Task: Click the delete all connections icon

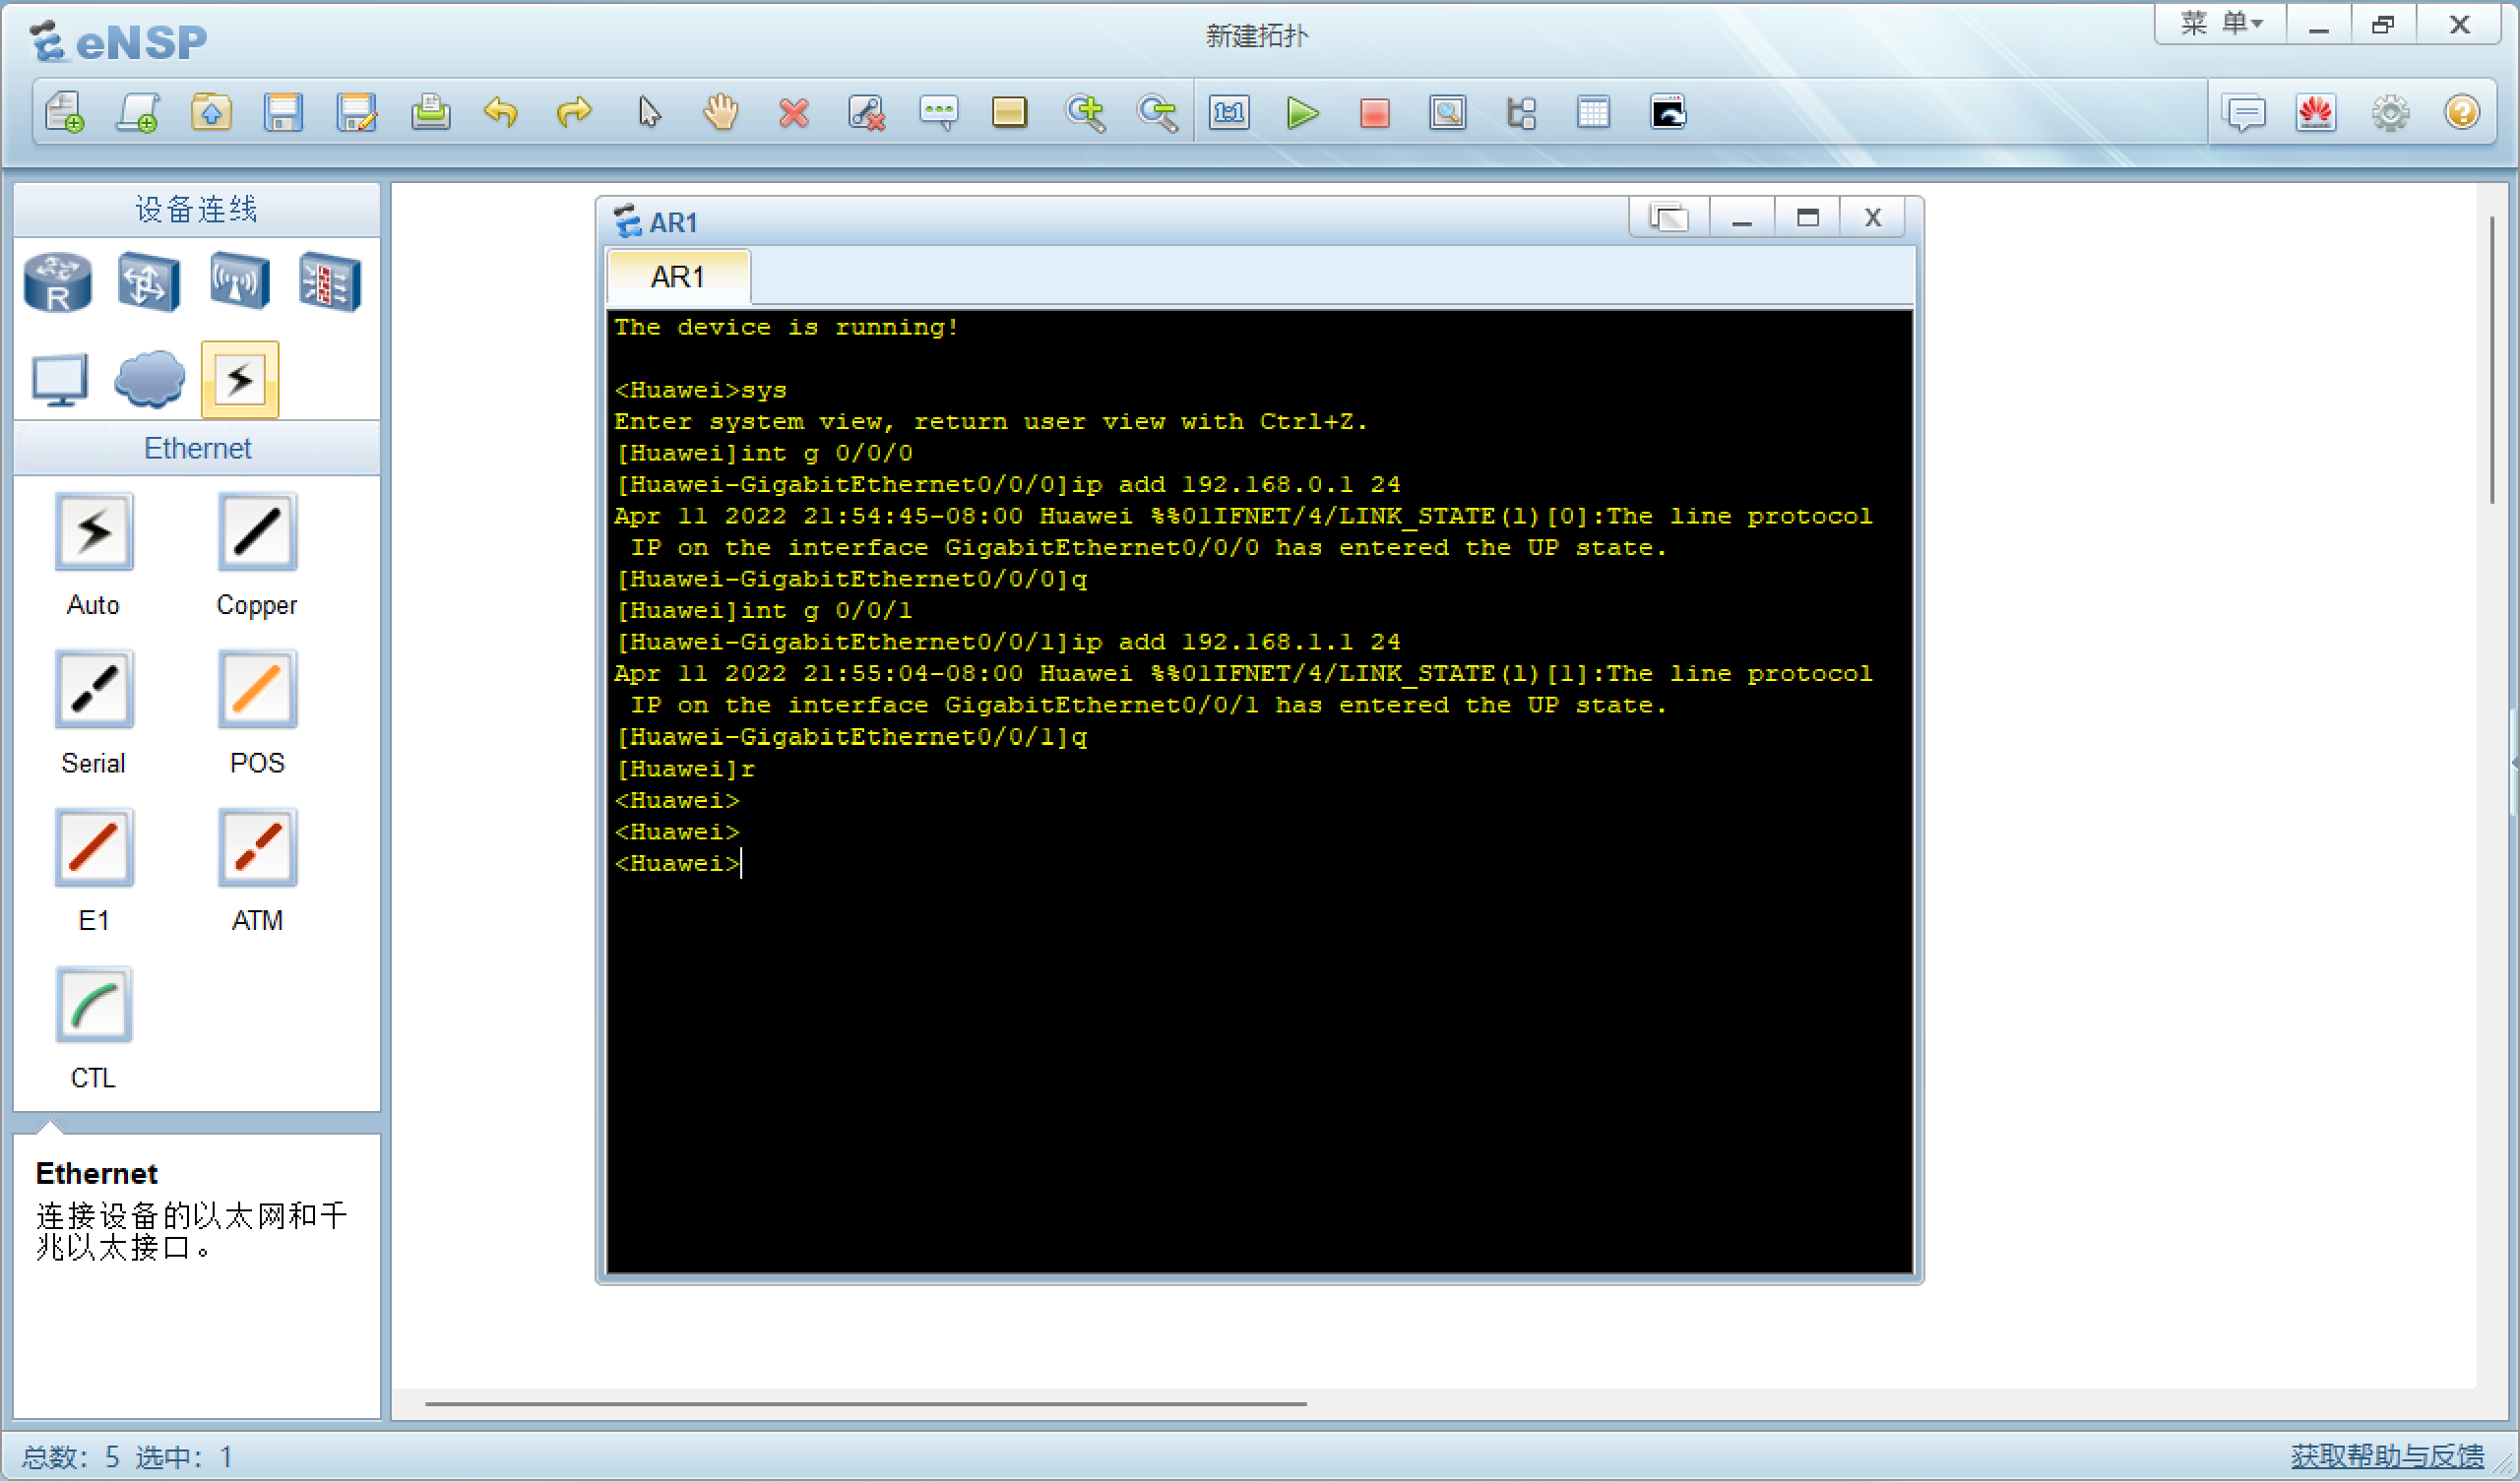Action: tap(866, 112)
